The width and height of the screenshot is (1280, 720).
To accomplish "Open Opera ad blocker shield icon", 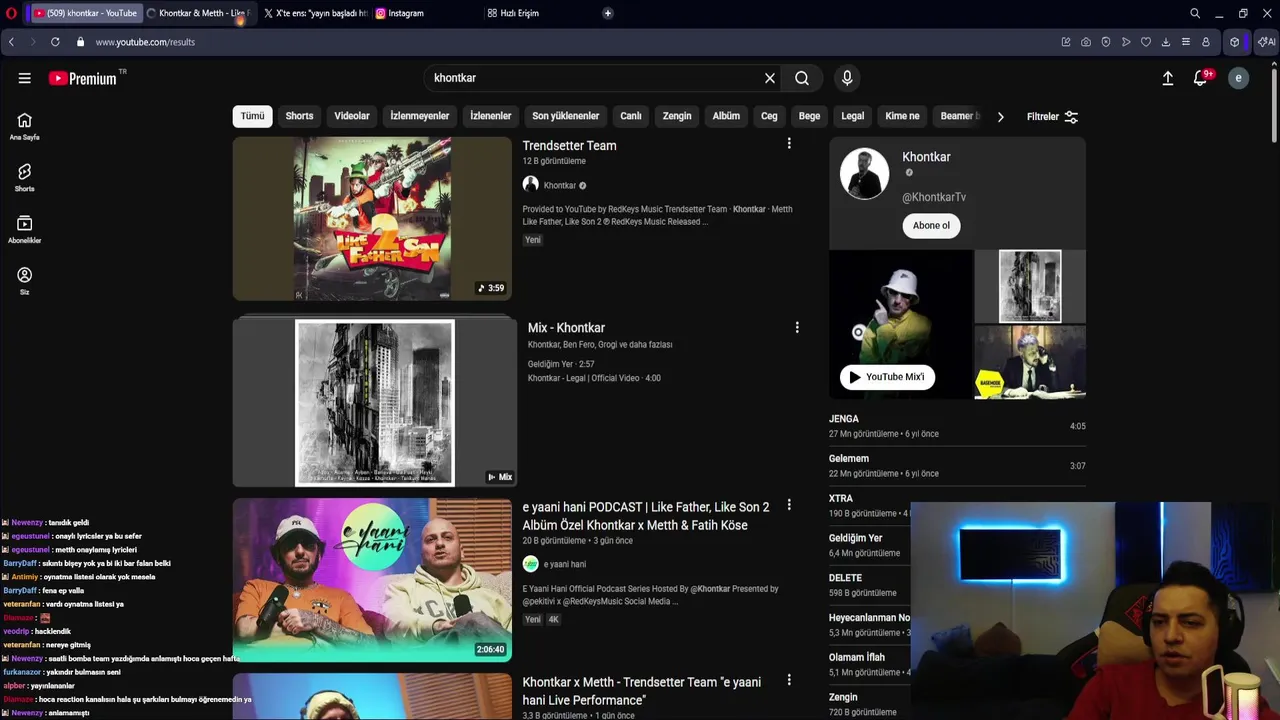I will click(x=1106, y=42).
